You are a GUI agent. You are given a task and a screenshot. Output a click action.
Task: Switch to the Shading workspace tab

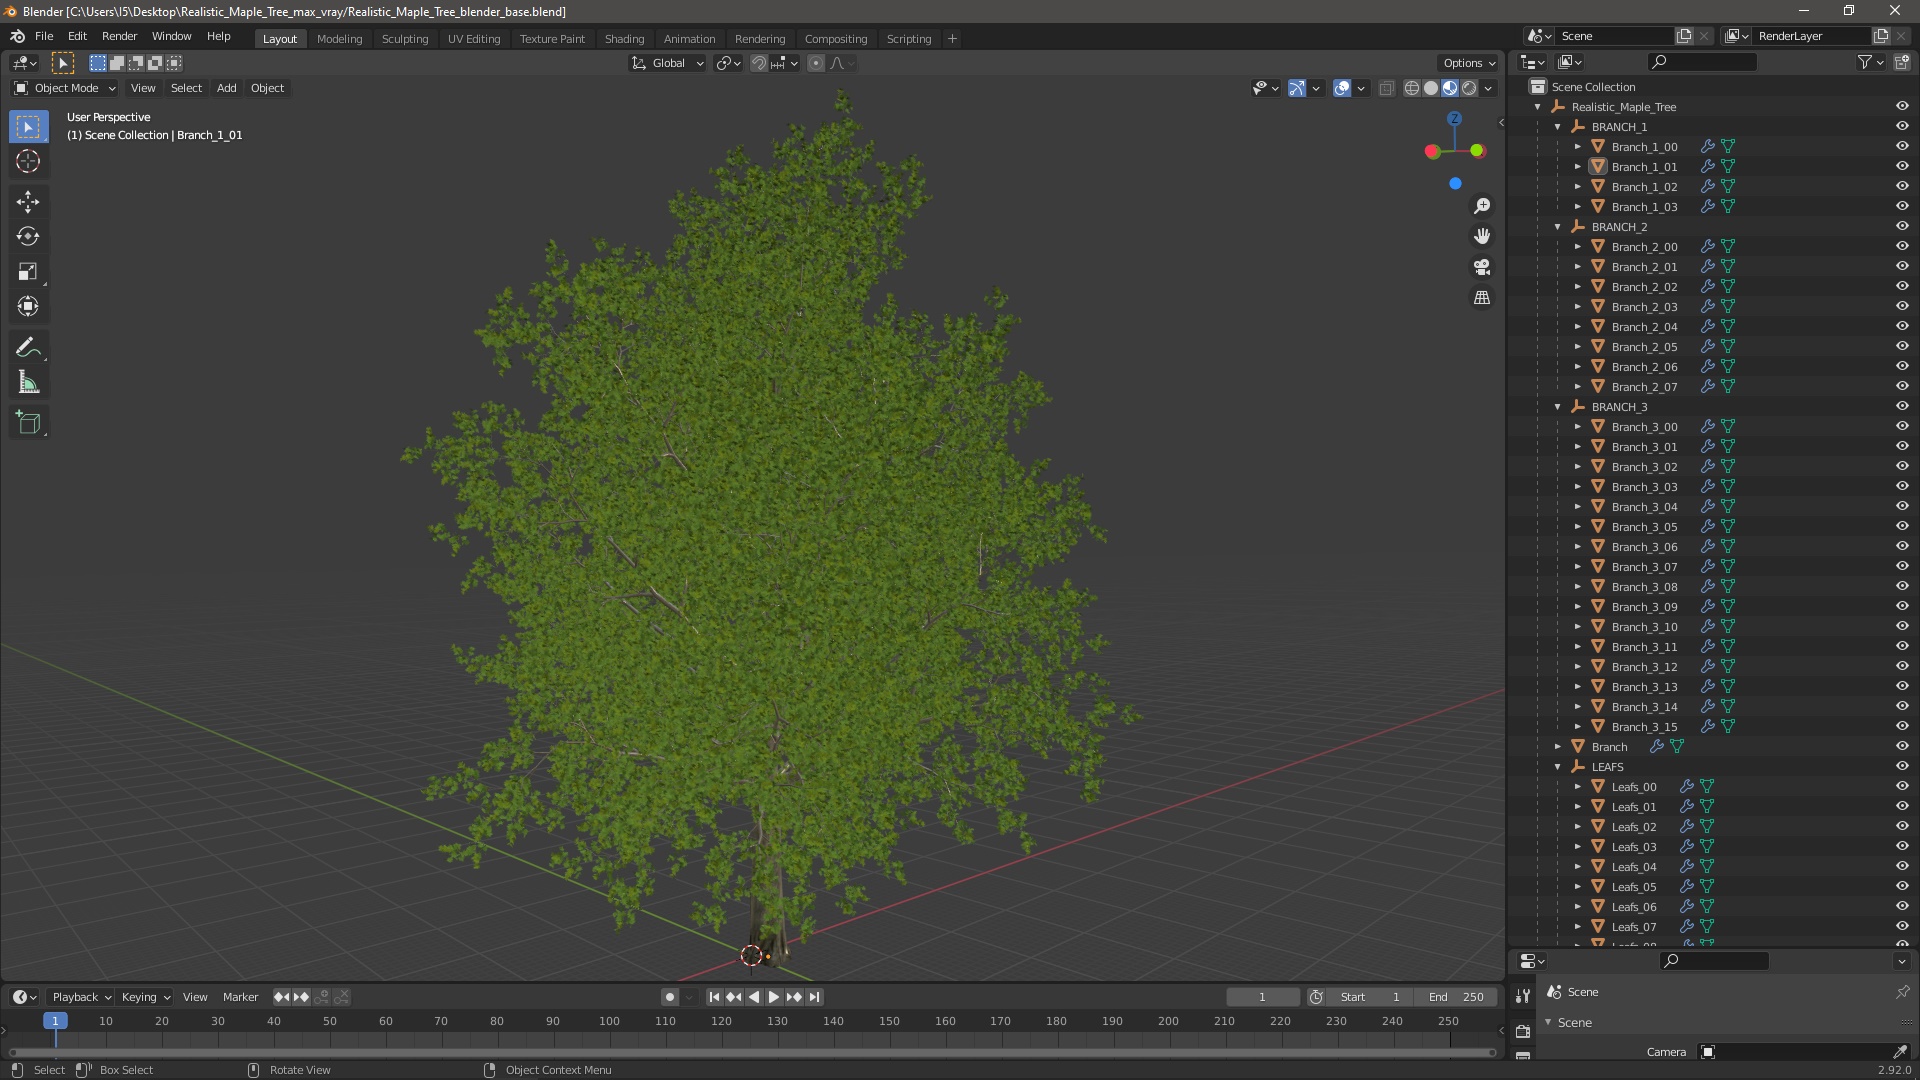coord(624,39)
